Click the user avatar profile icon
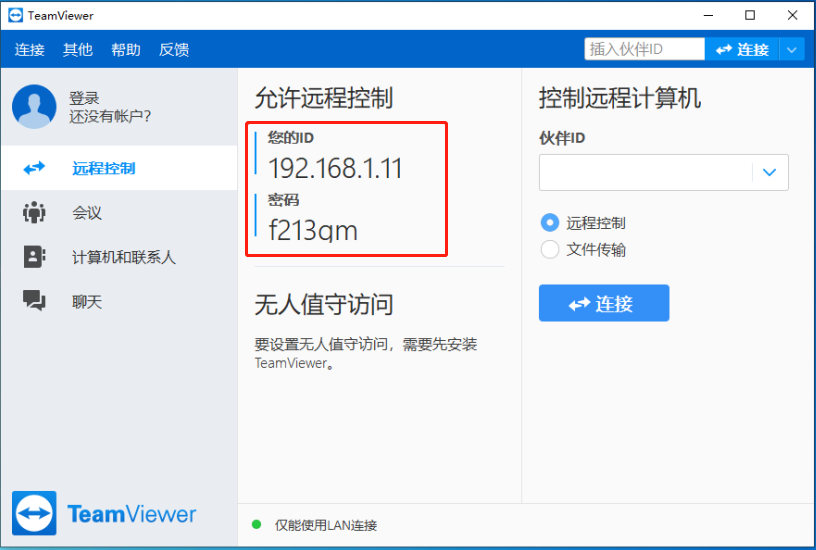The width and height of the screenshot is (816, 550). 34,107
